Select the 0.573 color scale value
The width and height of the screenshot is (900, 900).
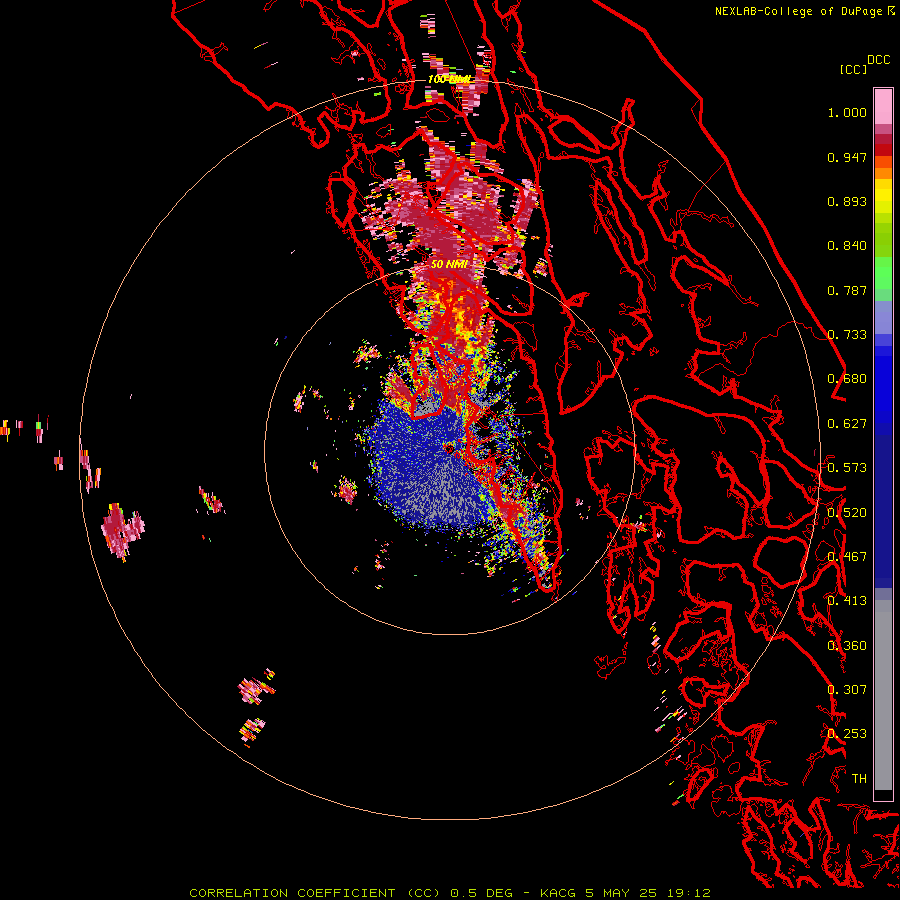pyautogui.click(x=847, y=468)
